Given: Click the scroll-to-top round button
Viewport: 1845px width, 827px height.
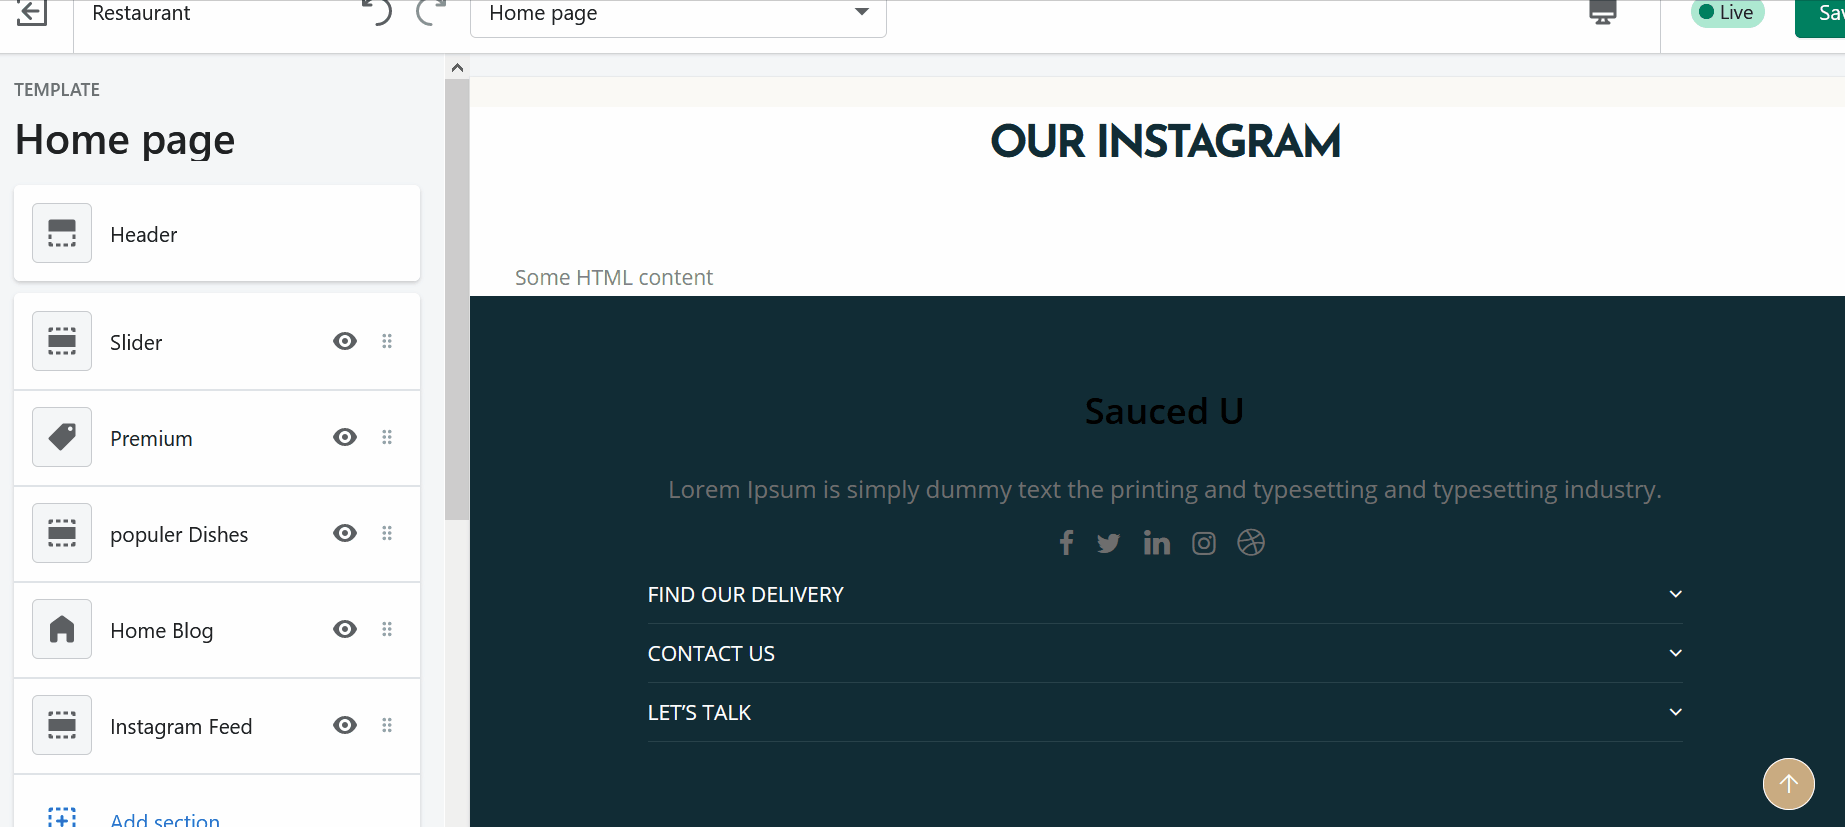Looking at the screenshot, I should [x=1788, y=784].
